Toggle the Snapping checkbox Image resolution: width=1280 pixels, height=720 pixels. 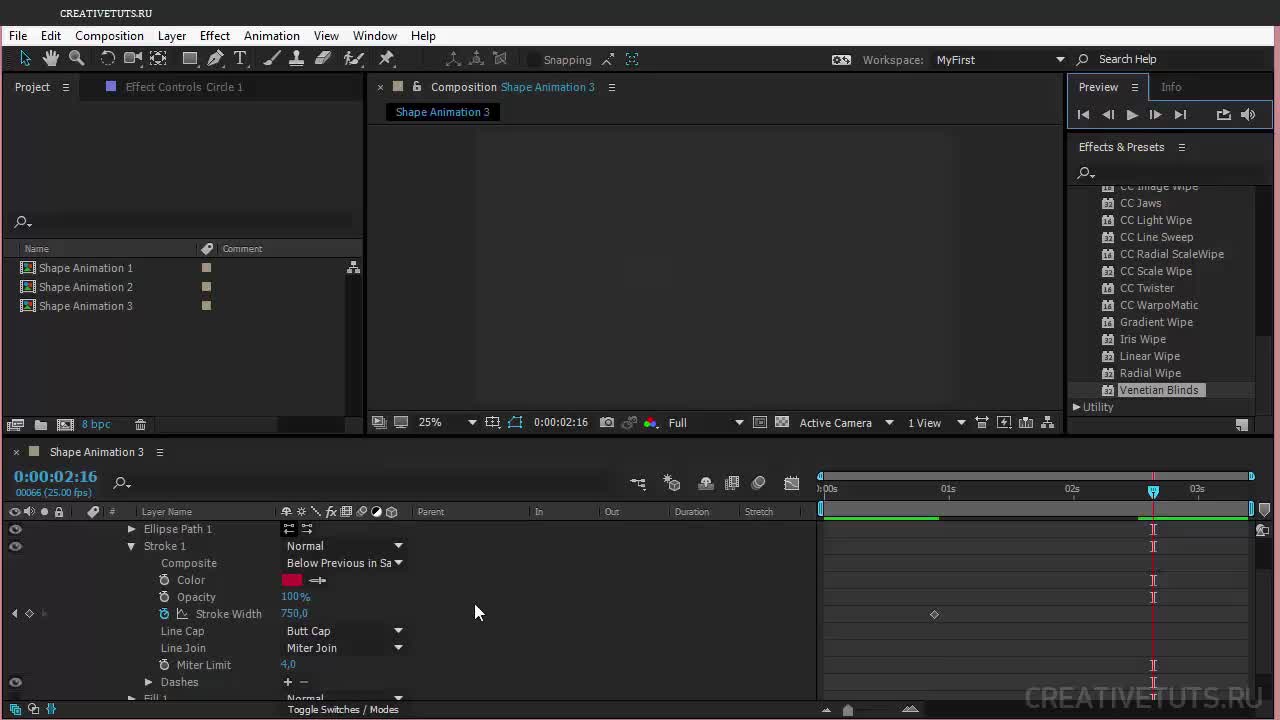(534, 60)
